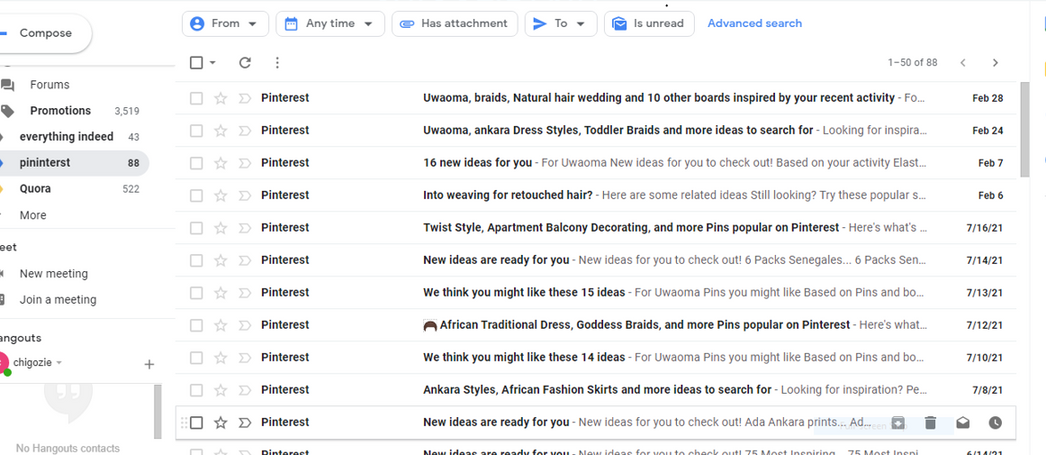The width and height of the screenshot is (1046, 455).
Task: Star the '16 new ideas for you' email
Action: tap(220, 163)
